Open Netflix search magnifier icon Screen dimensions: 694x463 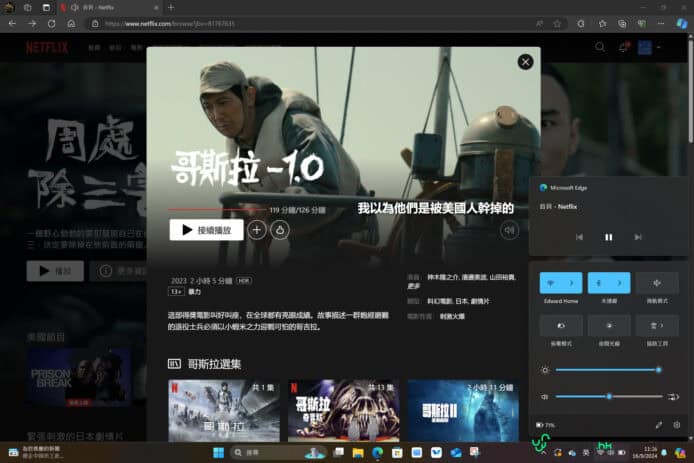point(600,47)
